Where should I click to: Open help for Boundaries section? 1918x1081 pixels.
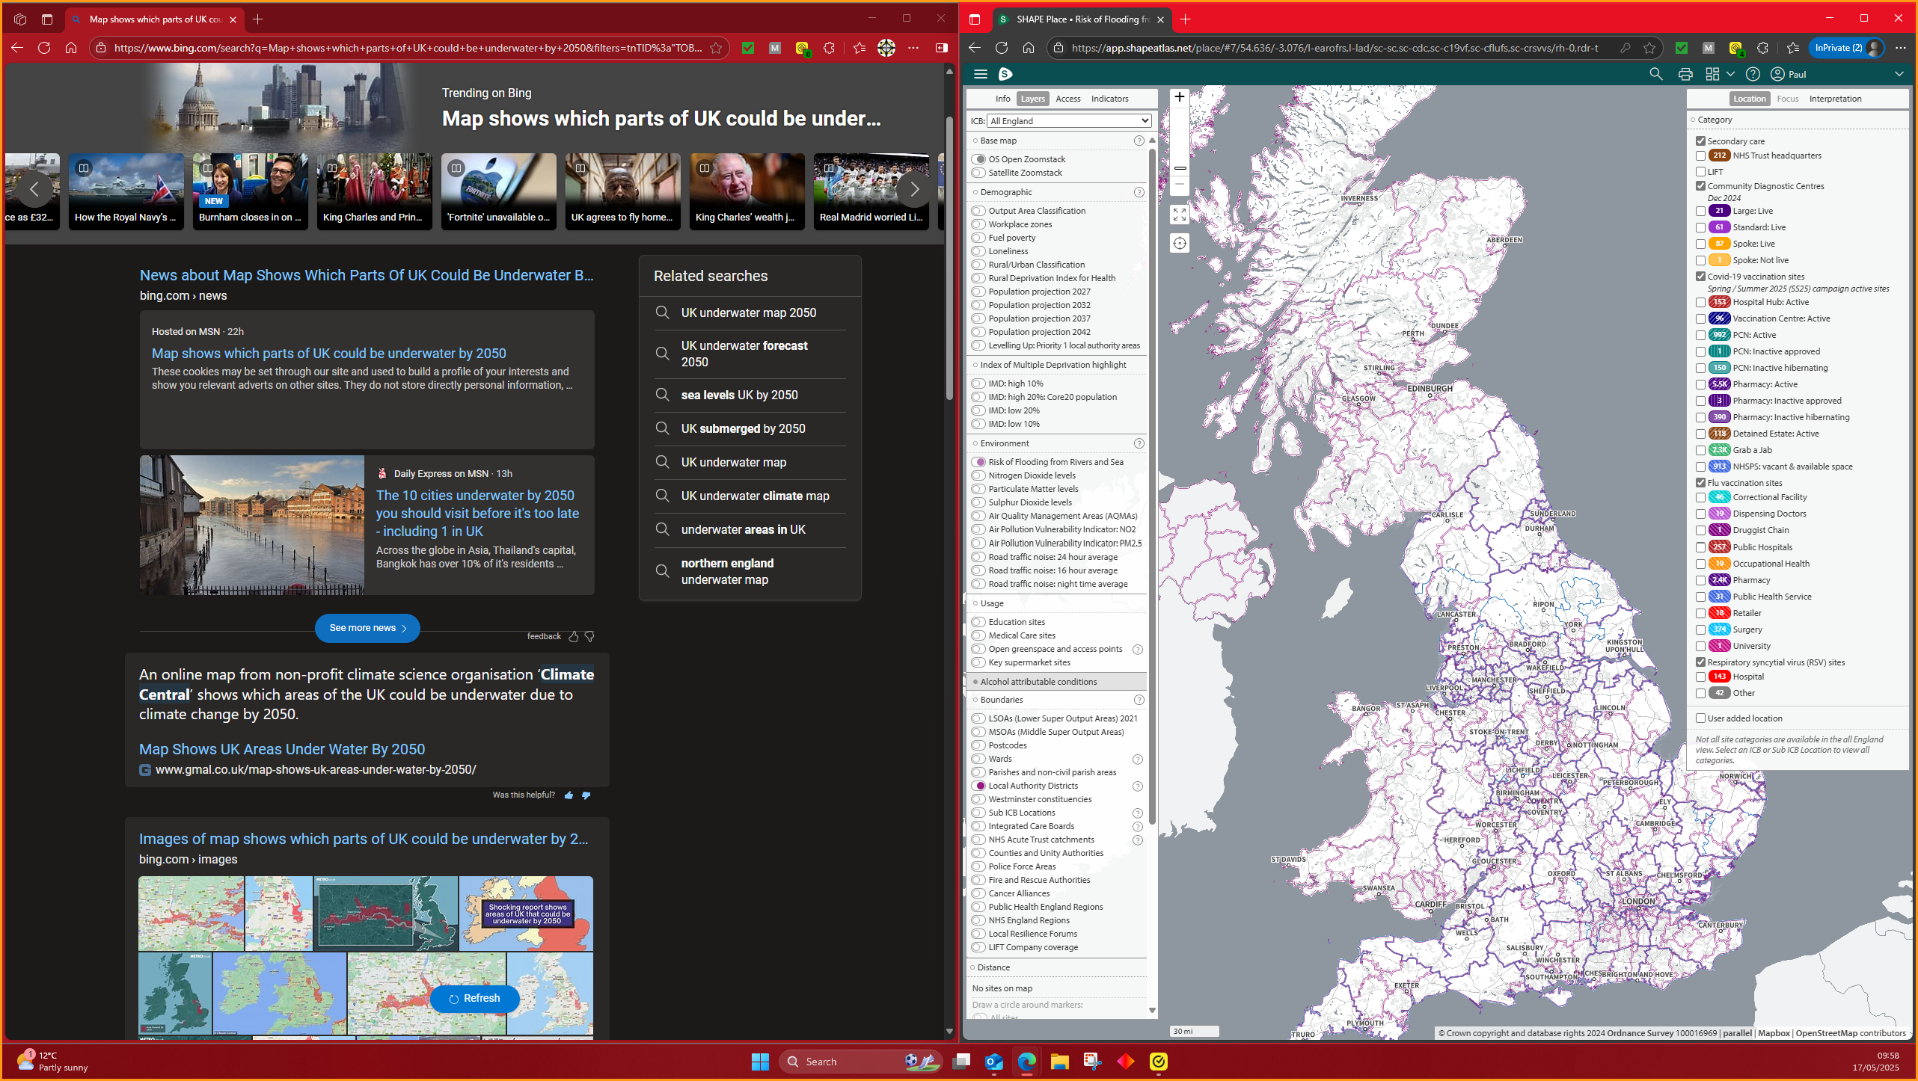(x=1138, y=700)
